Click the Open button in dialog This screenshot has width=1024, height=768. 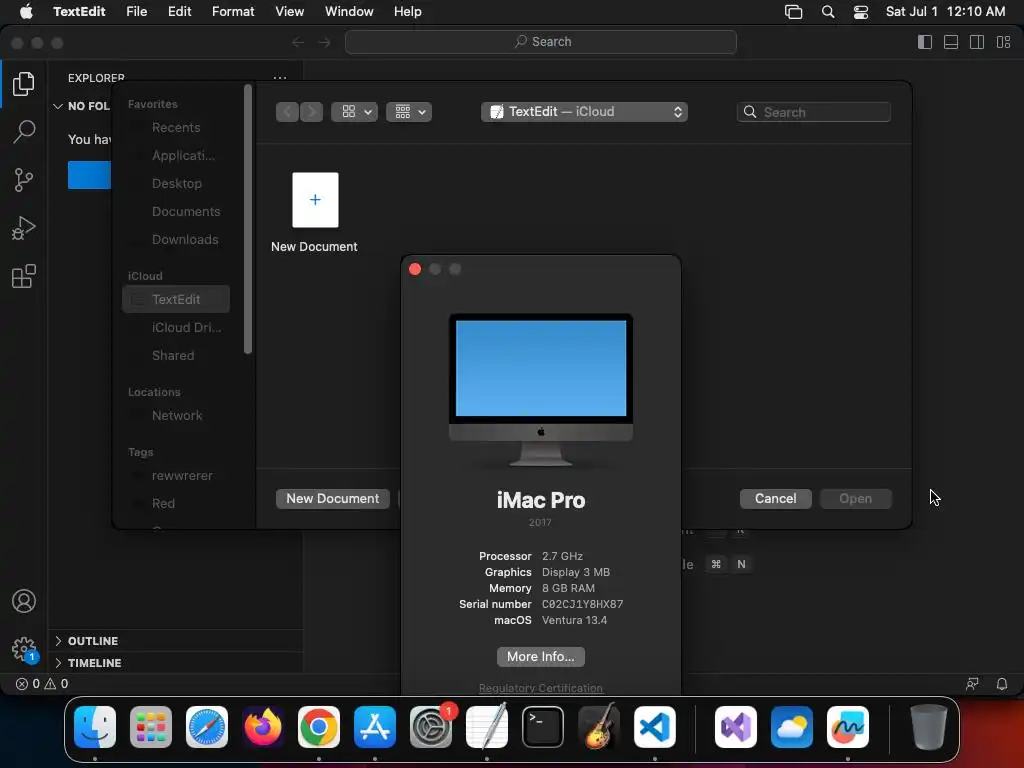[856, 498]
